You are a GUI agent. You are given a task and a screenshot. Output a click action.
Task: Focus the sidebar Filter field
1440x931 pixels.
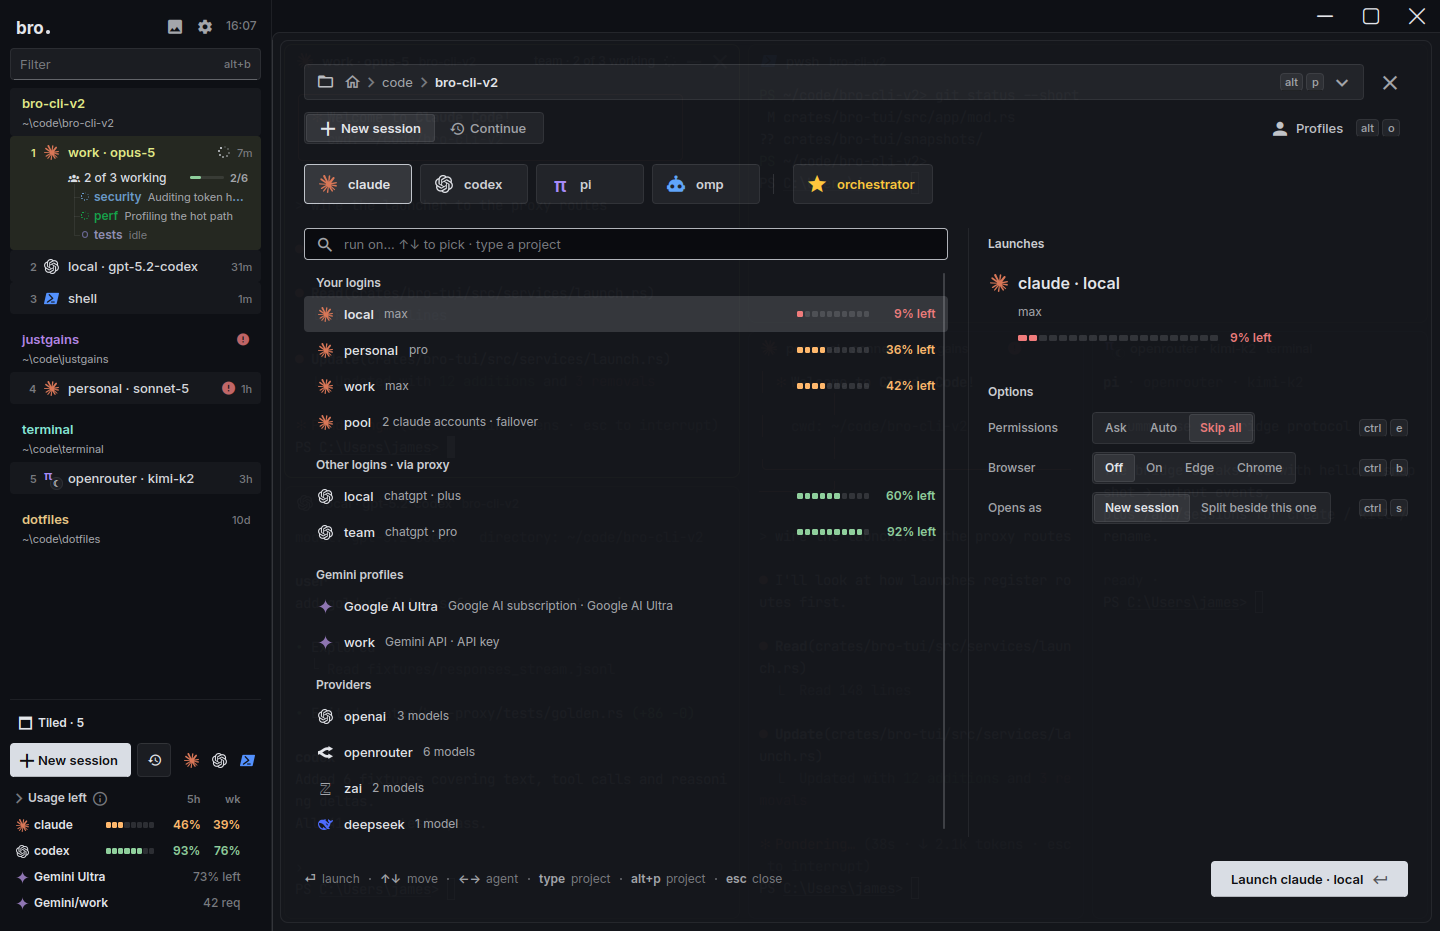tap(135, 64)
